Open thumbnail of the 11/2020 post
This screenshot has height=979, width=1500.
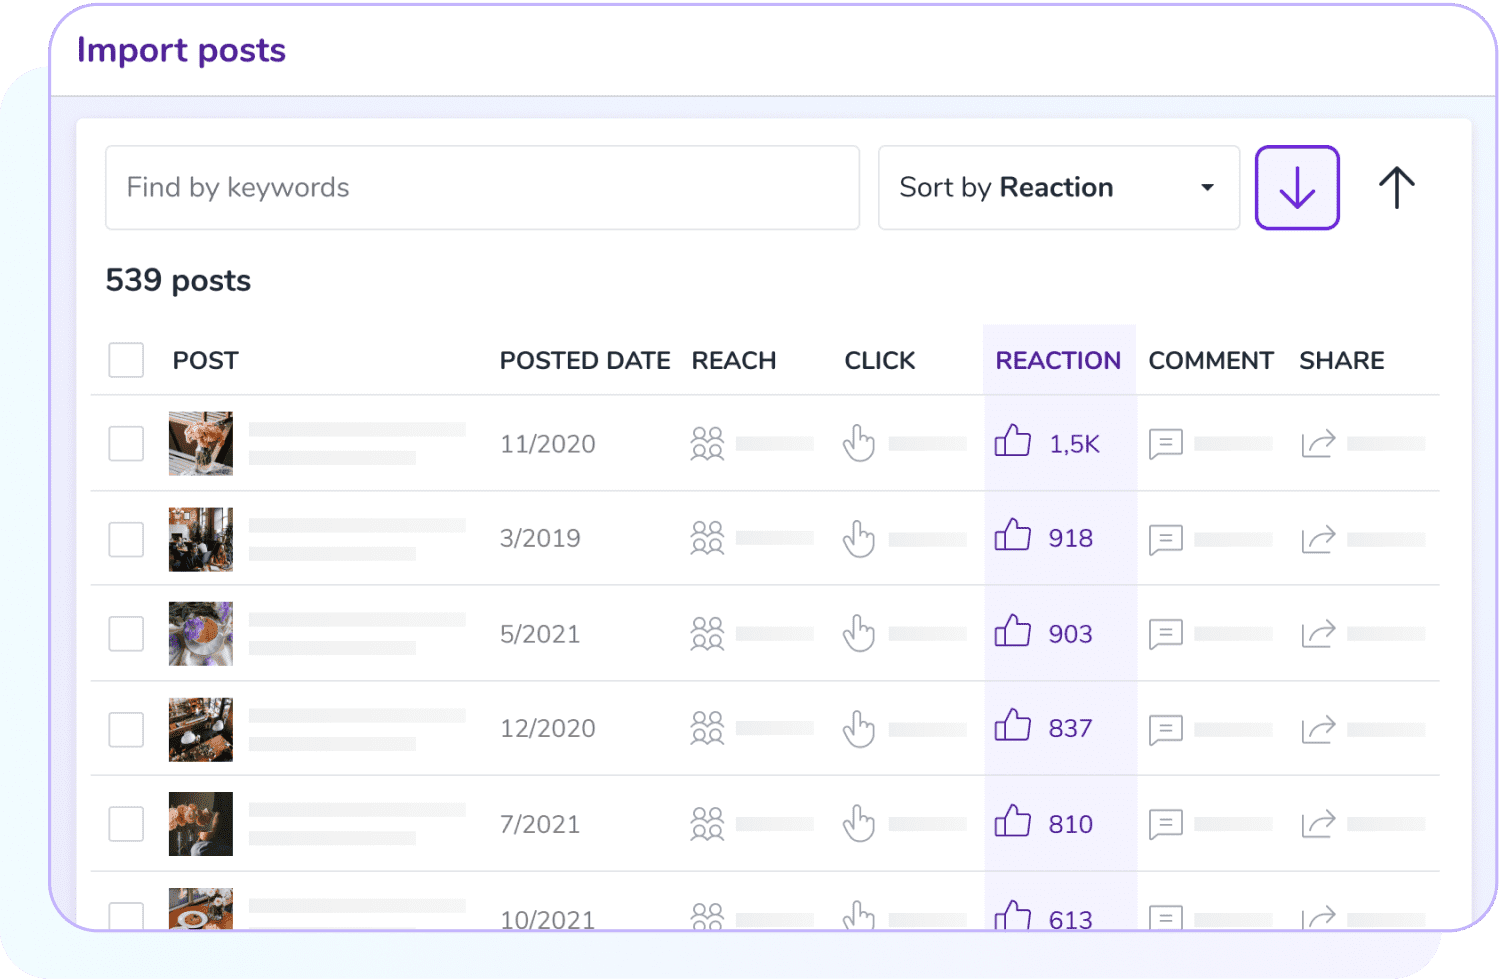pyautogui.click(x=201, y=443)
